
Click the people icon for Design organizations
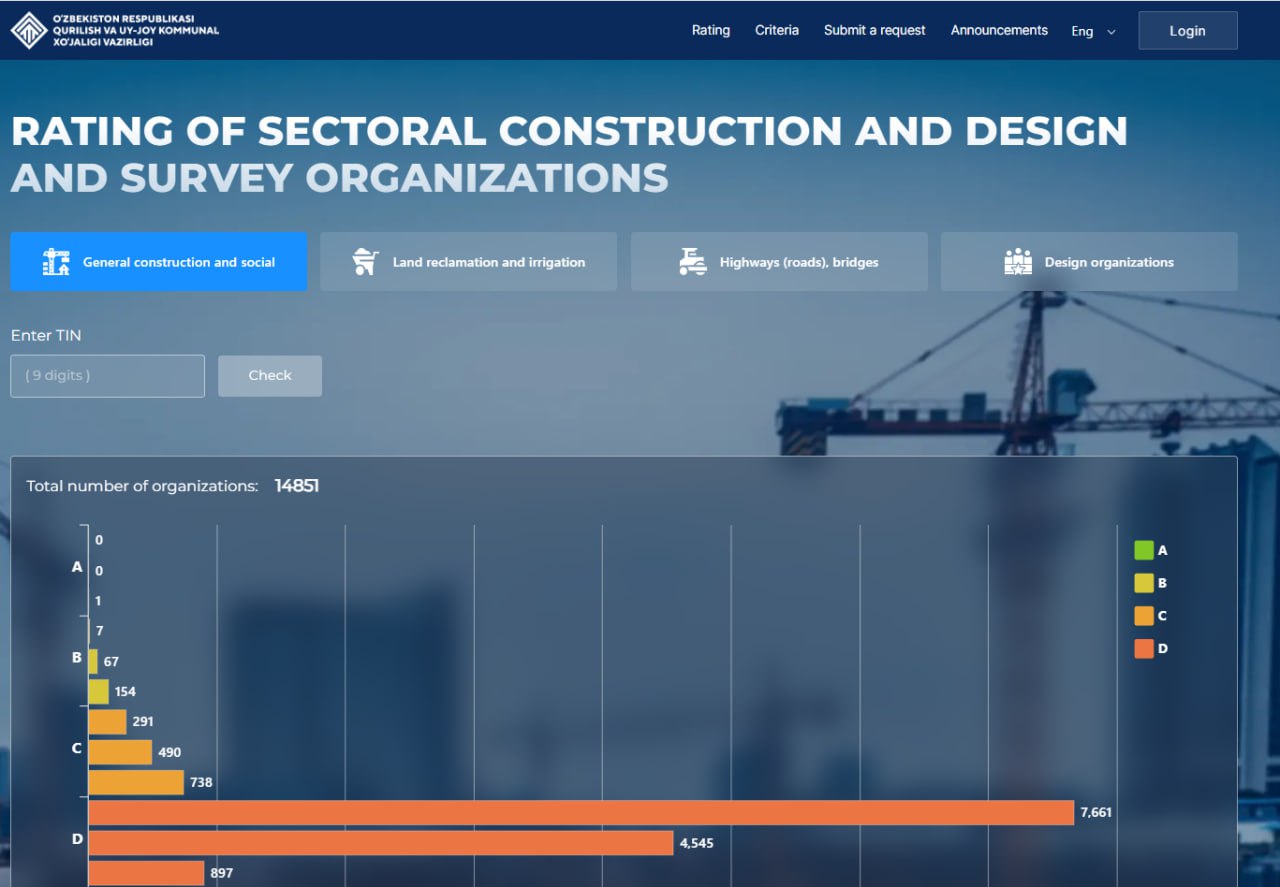pos(1017,262)
